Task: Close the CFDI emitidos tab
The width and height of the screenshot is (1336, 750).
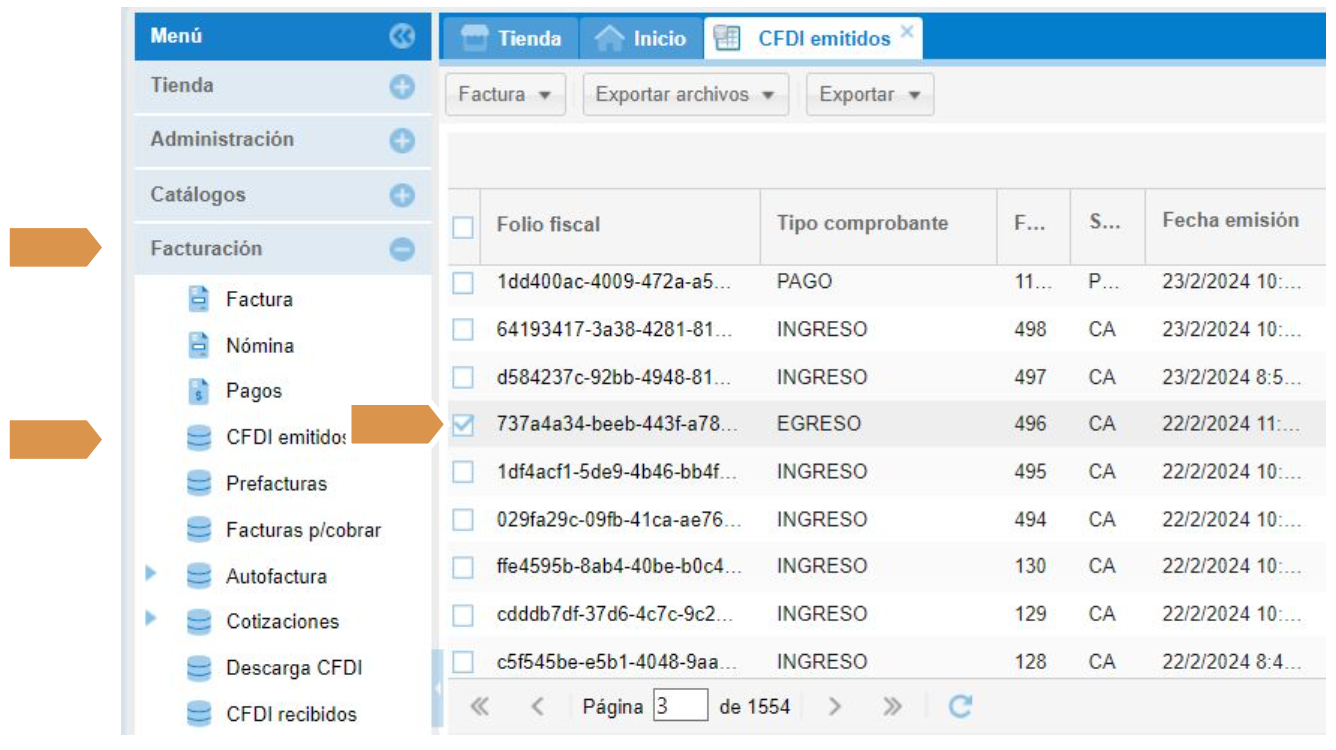Action: click(906, 31)
